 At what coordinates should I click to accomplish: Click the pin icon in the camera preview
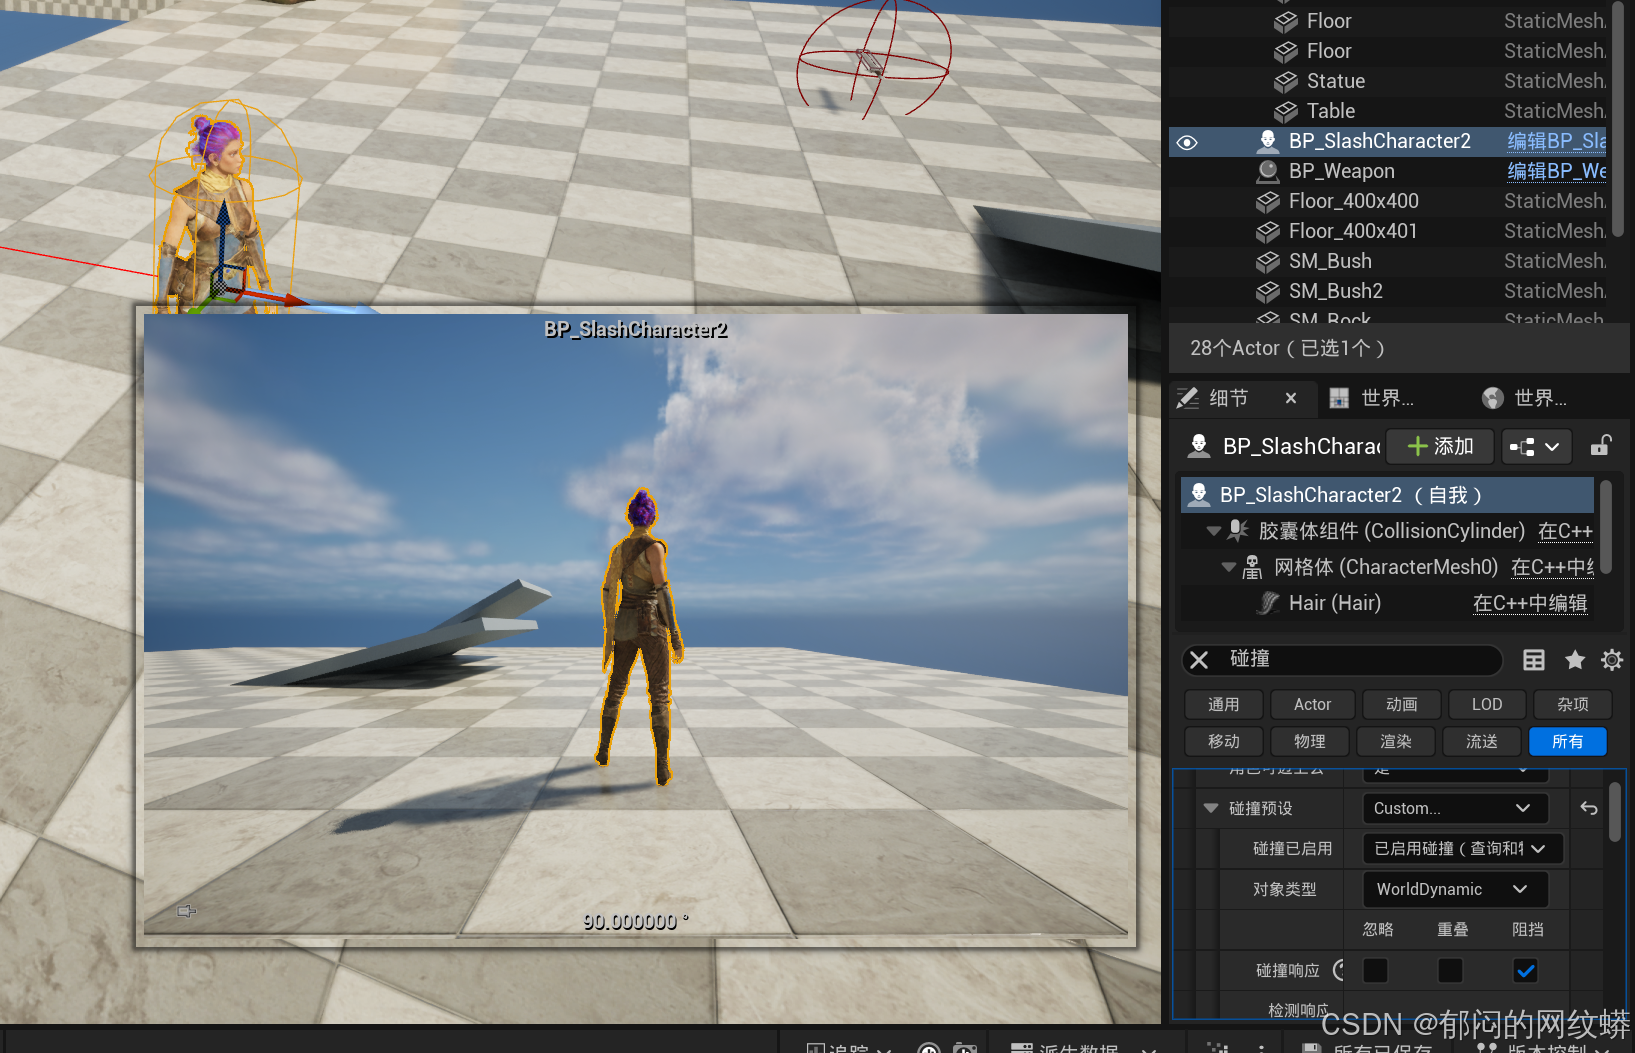coord(186,911)
